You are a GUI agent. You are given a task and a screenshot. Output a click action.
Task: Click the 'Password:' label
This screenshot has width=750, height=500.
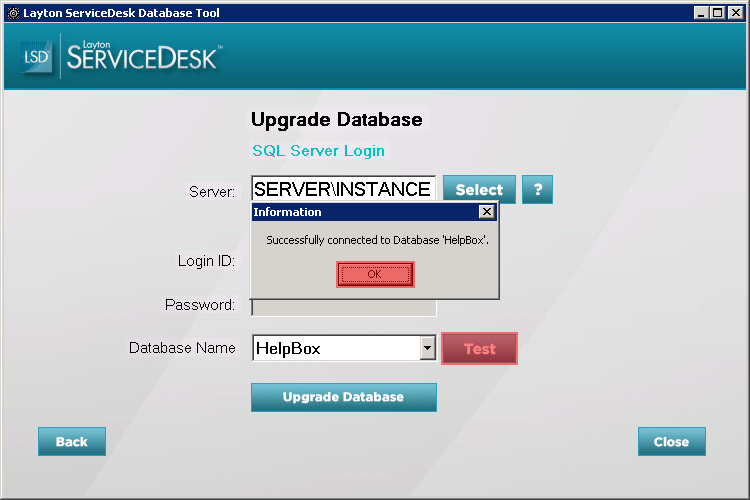tap(200, 305)
